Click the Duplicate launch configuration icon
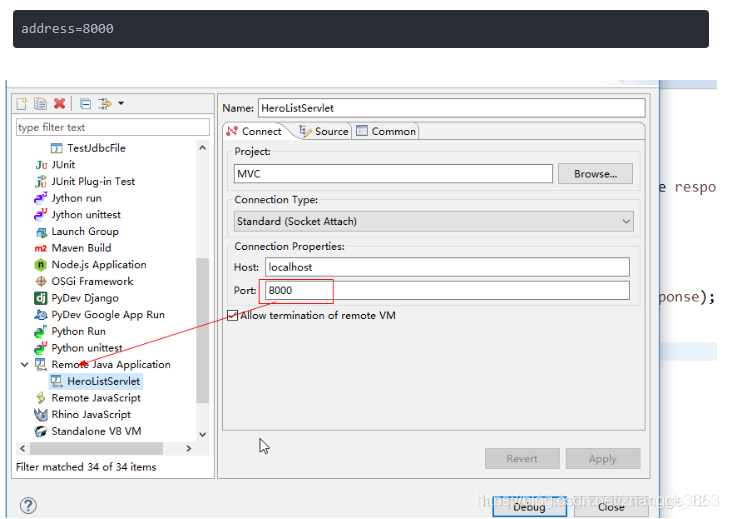Image resolution: width=729 pixels, height=519 pixels. pyautogui.click(x=40, y=103)
